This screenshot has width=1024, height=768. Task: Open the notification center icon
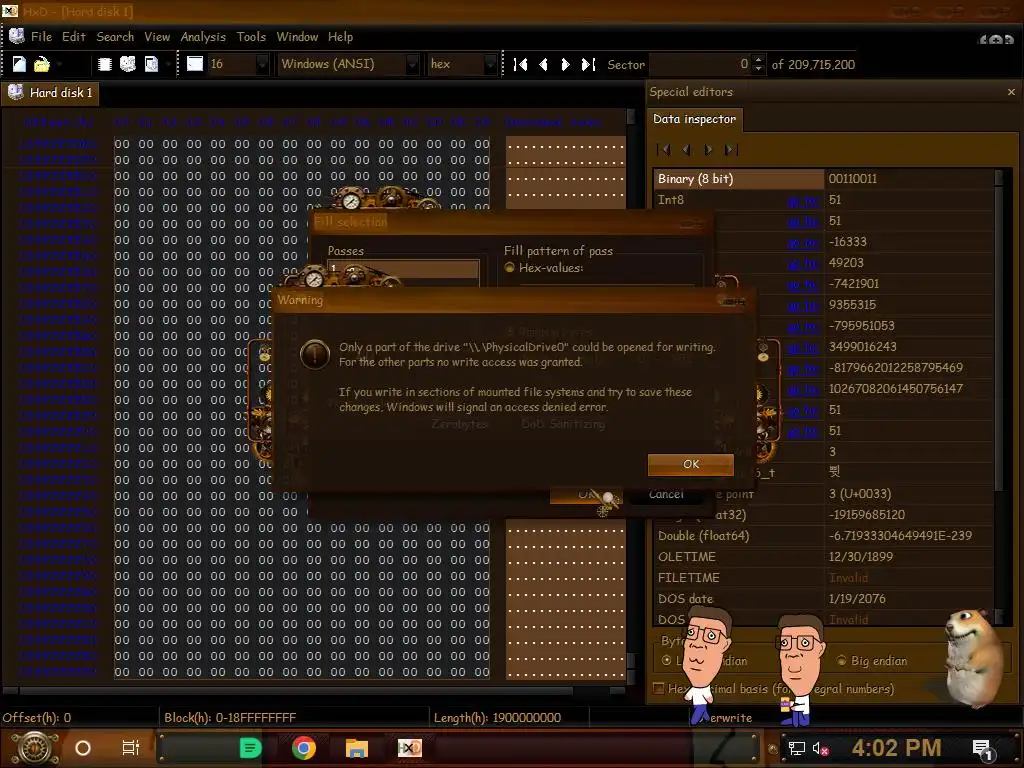coord(982,749)
